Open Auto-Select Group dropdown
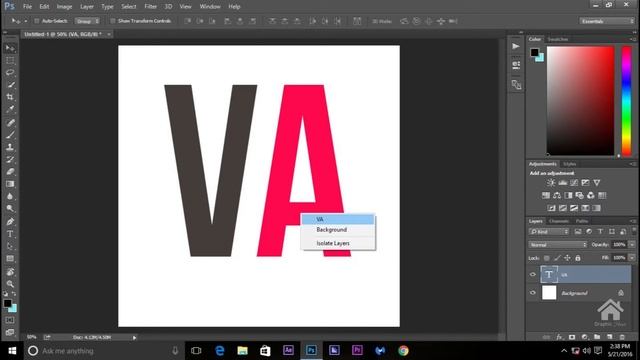 tap(87, 21)
